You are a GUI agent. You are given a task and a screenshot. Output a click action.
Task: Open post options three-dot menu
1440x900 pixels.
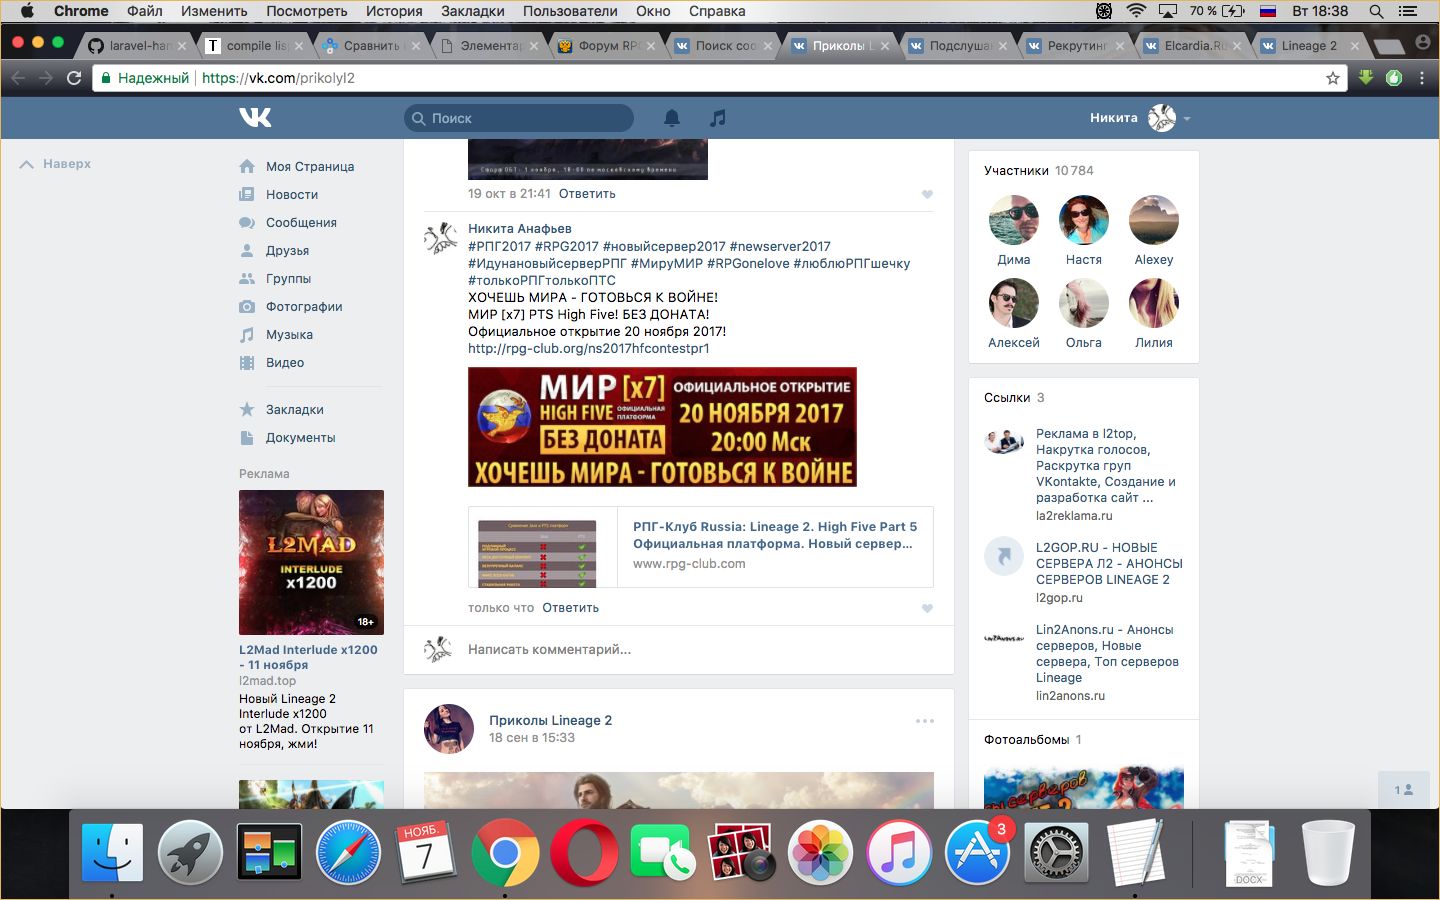click(x=925, y=721)
